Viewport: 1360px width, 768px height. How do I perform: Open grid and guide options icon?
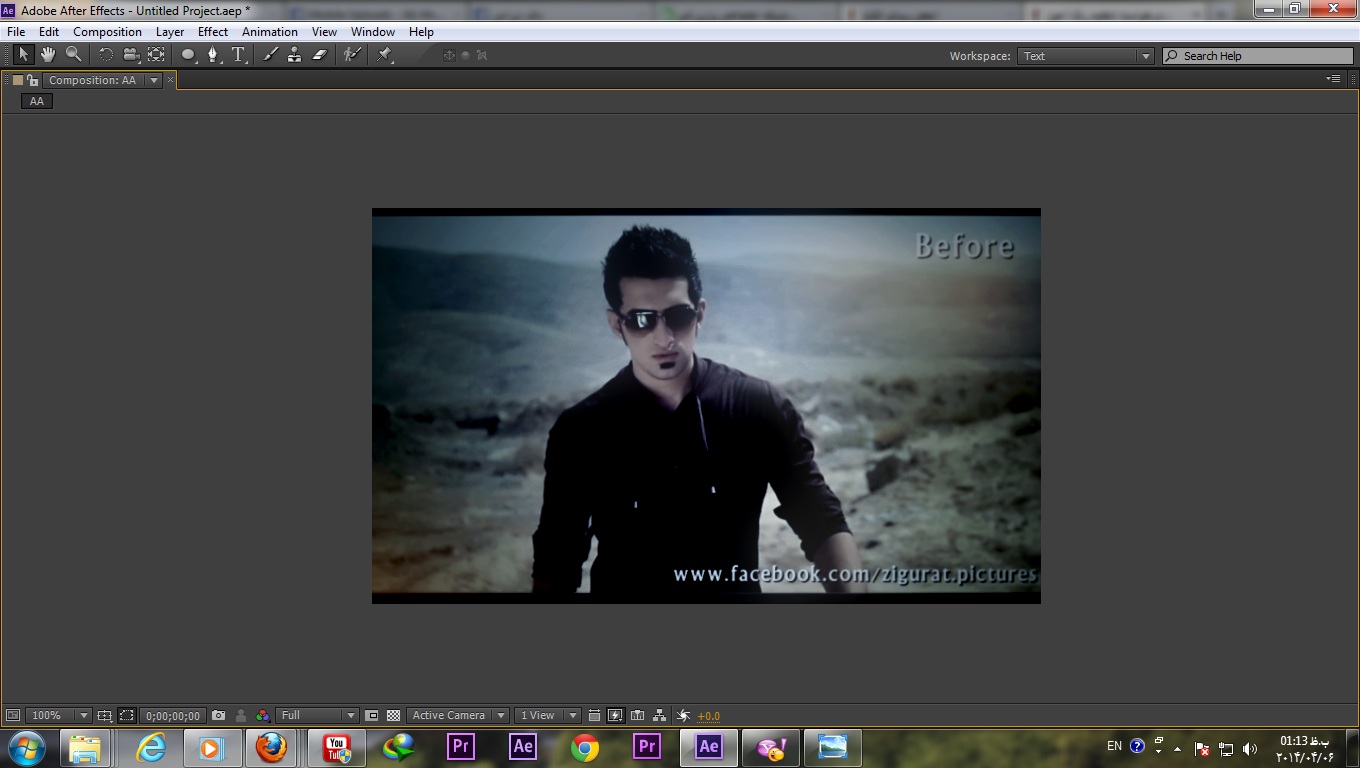105,715
